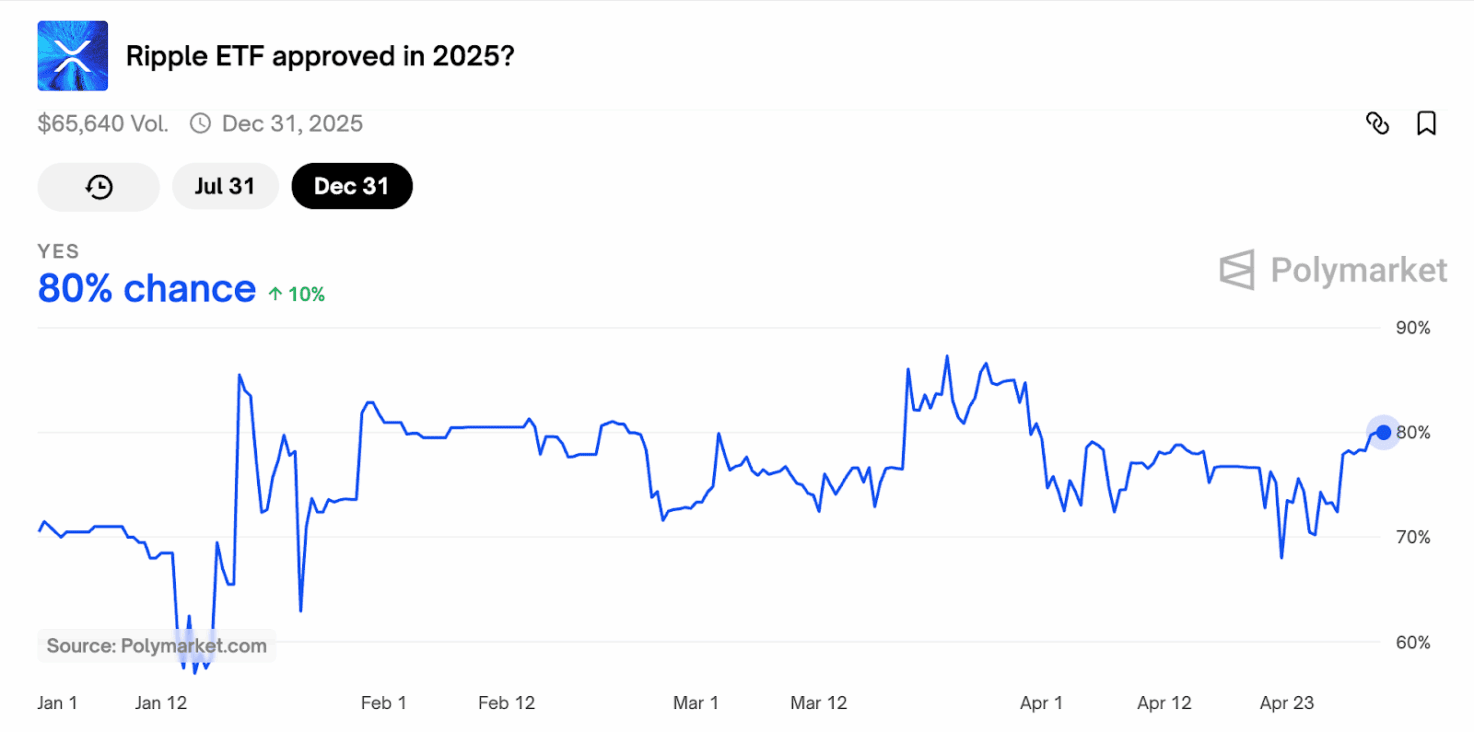Click the XRP market logo icon
Screen dimensions: 1474x732
(72, 55)
